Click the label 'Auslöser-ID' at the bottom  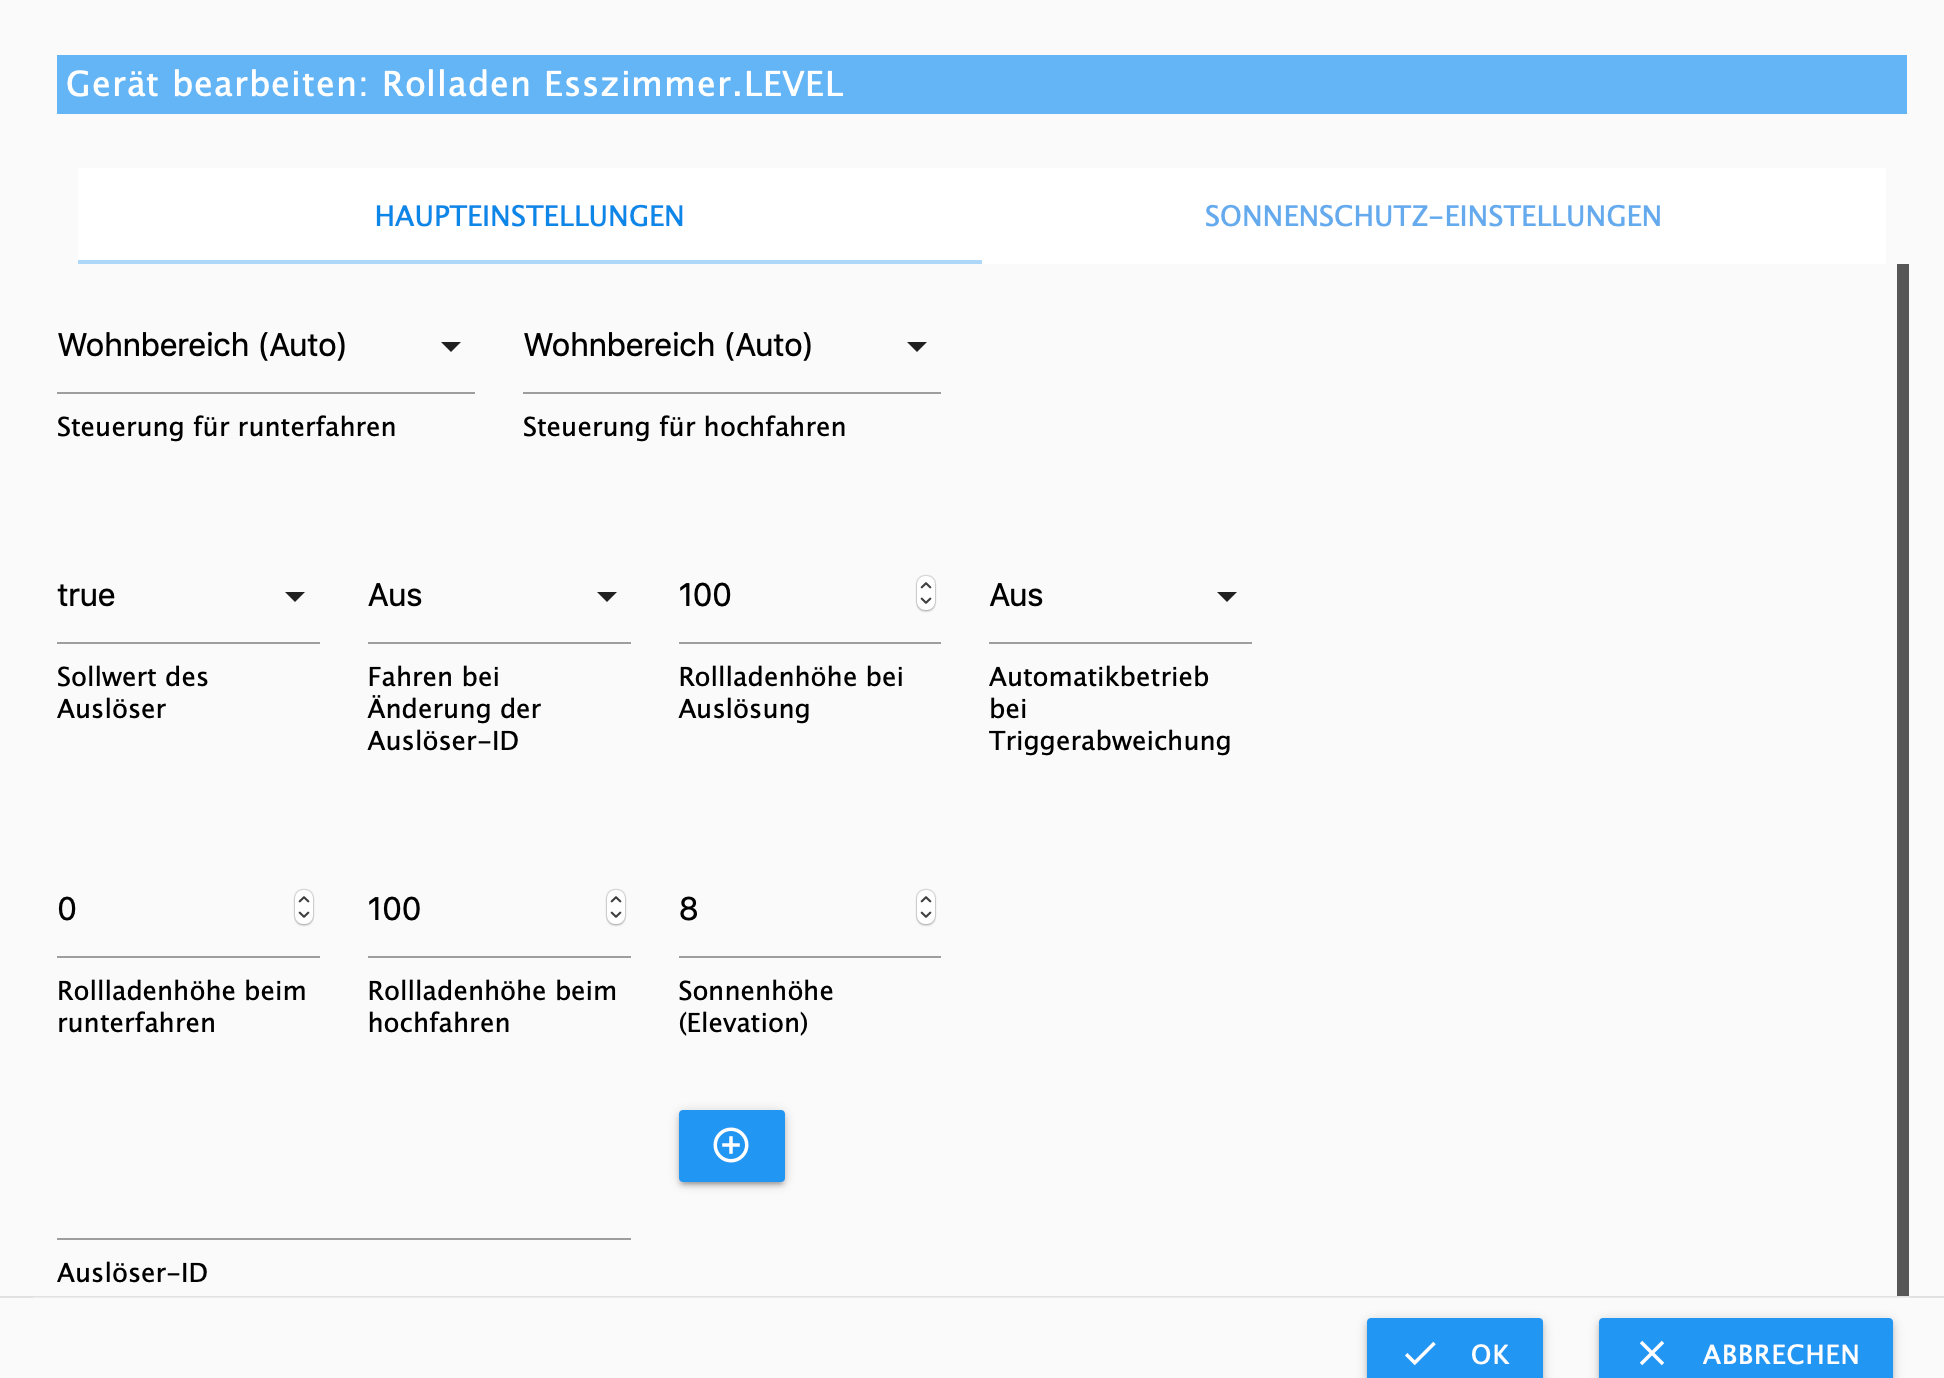tap(132, 1272)
